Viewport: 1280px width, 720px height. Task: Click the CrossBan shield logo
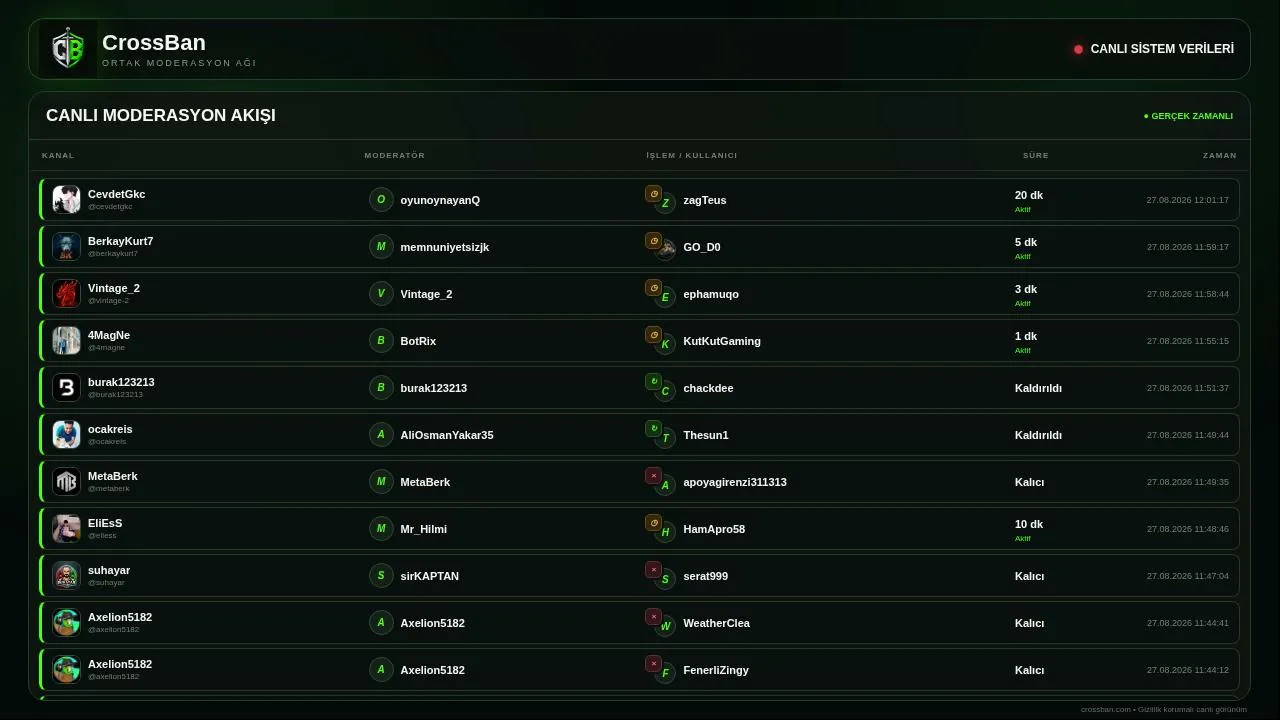point(68,49)
